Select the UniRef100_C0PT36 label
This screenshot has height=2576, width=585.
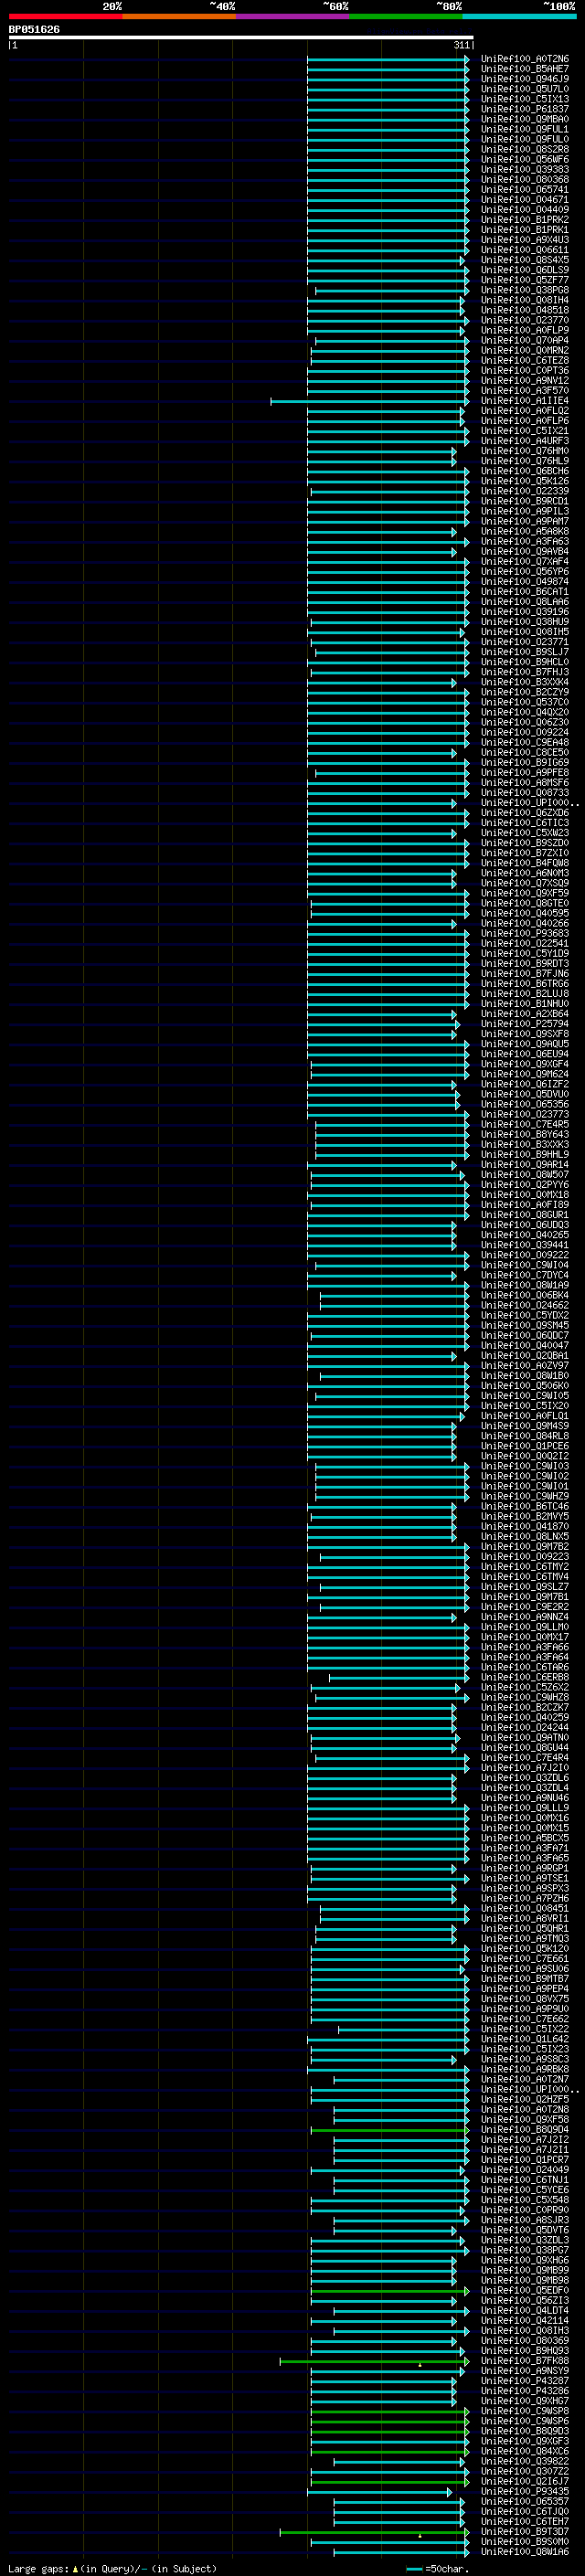pos(524,371)
